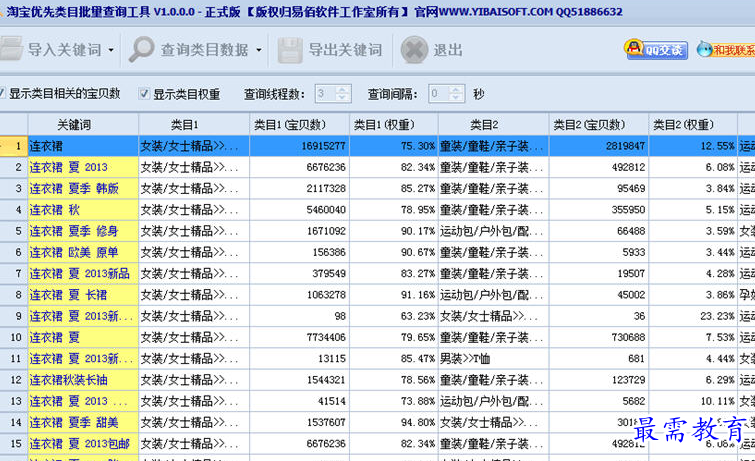Click cell value 2117328
Image resolution: width=755 pixels, height=461 pixels.
pos(299,188)
